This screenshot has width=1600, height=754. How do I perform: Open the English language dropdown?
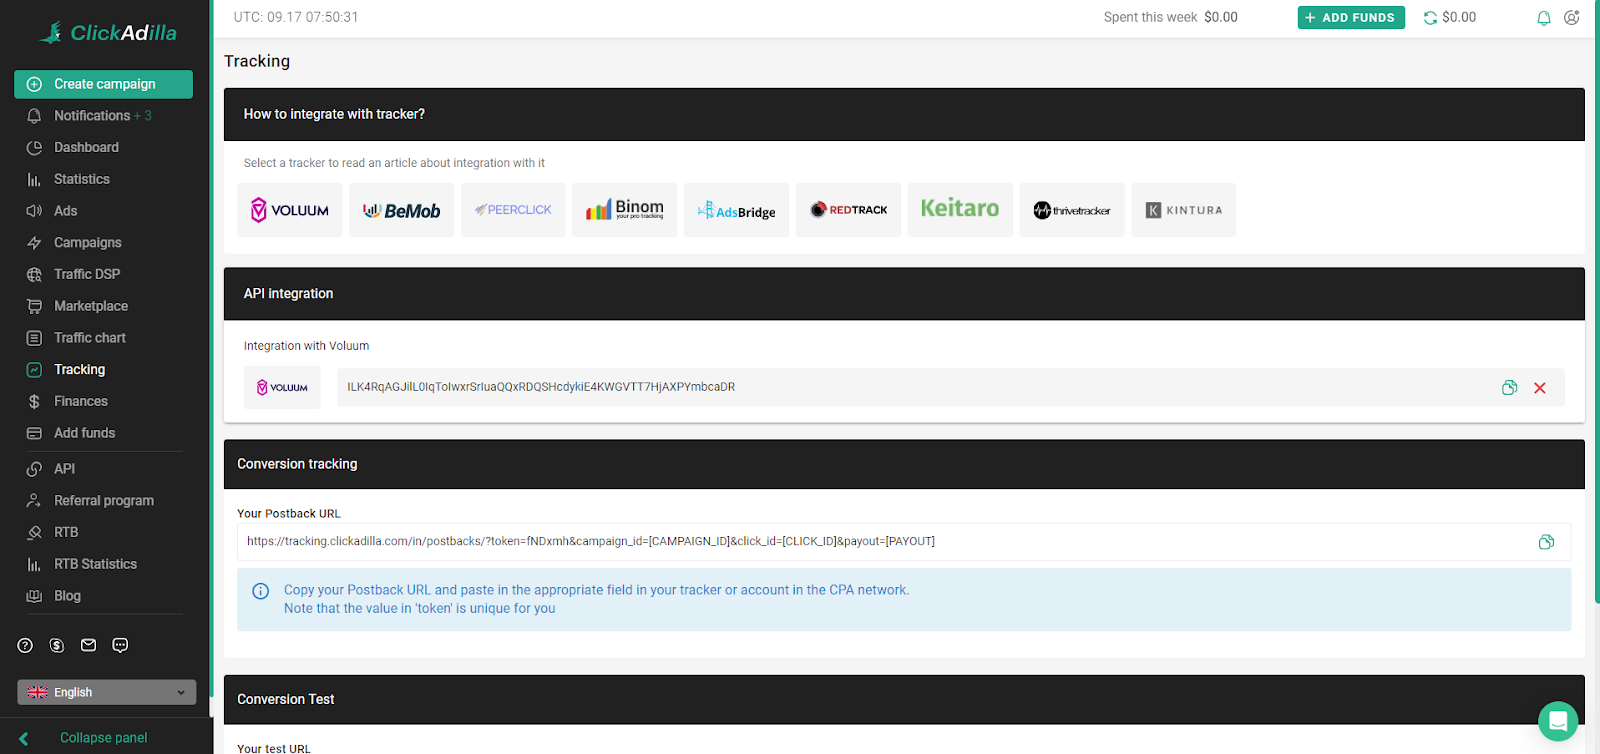(106, 692)
